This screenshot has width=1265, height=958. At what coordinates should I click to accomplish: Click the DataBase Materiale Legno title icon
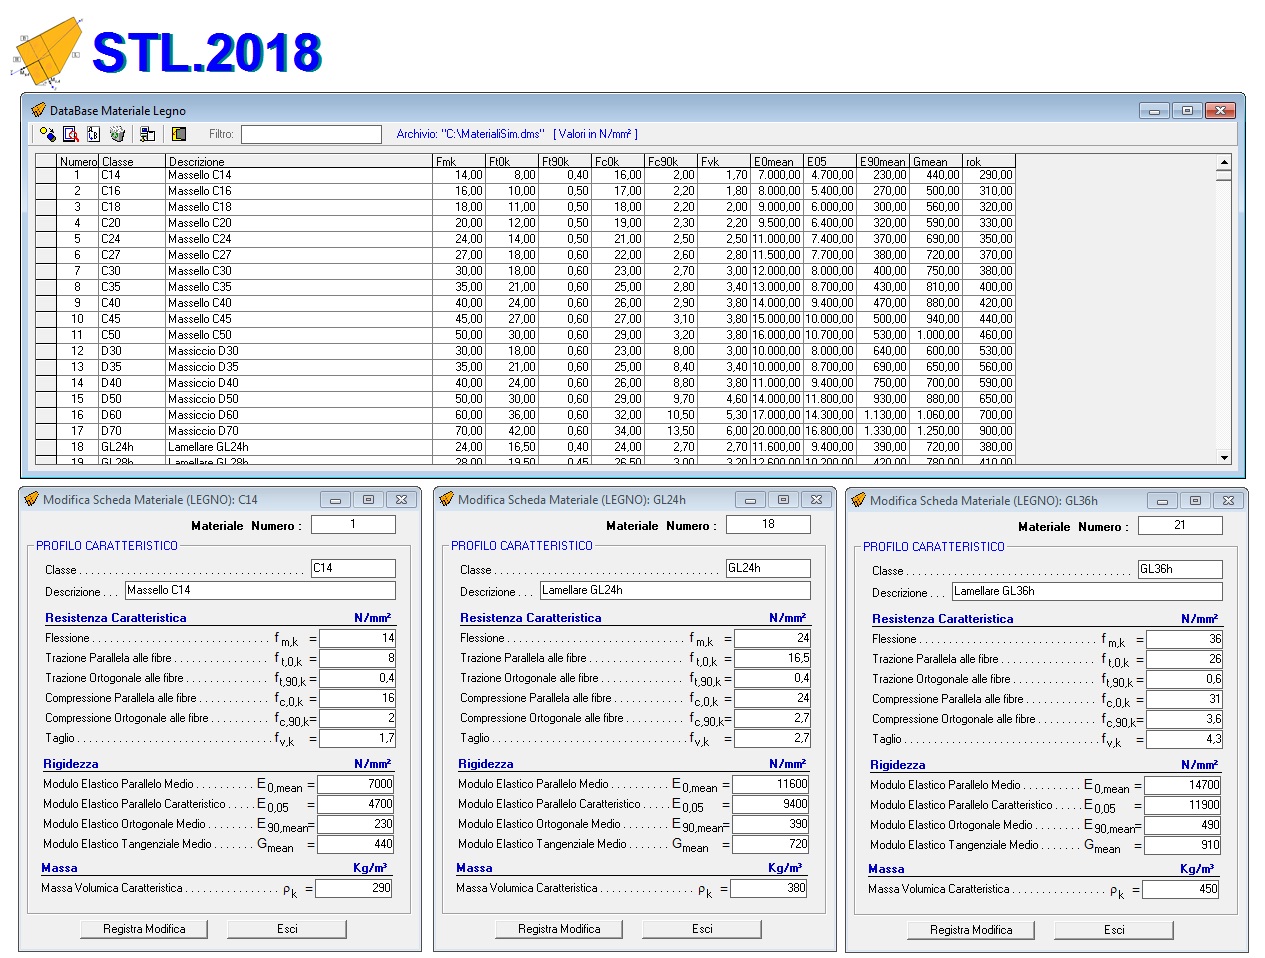point(38,110)
